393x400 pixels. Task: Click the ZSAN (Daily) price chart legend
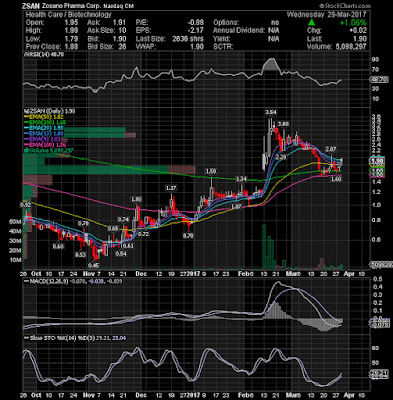49,111
